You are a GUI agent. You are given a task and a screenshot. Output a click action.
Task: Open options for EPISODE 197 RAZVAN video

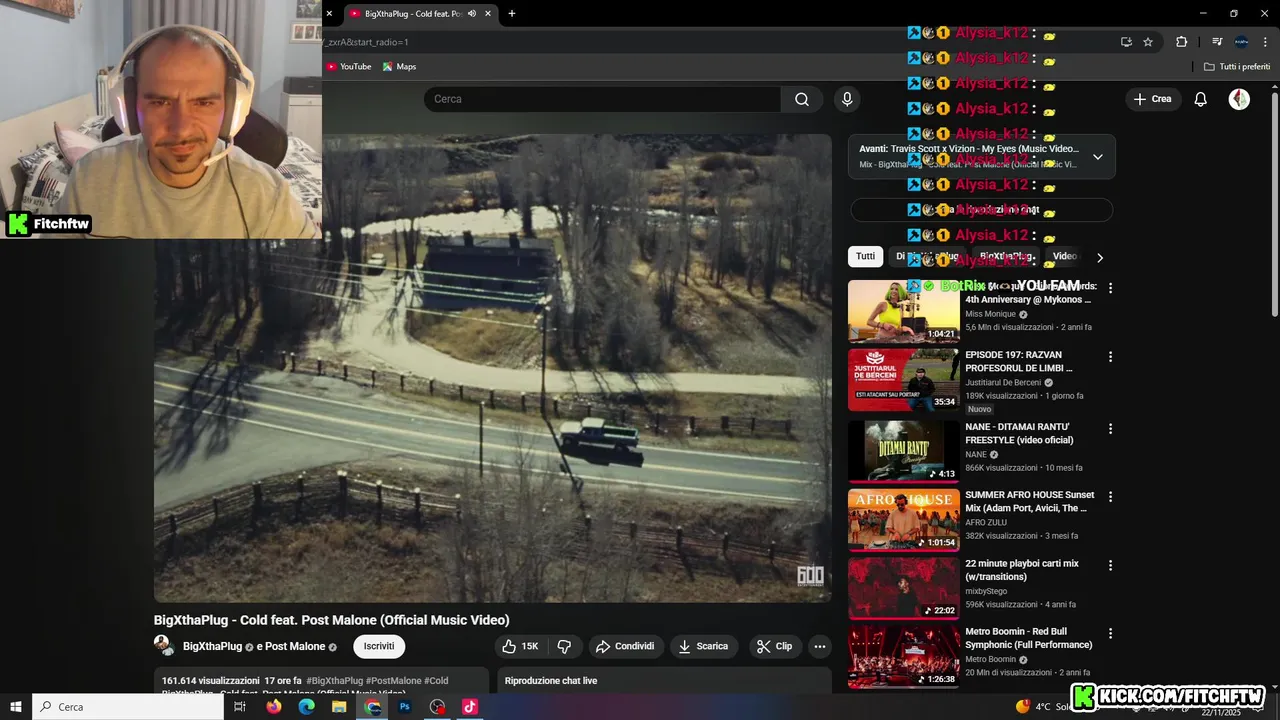[x=1110, y=357]
